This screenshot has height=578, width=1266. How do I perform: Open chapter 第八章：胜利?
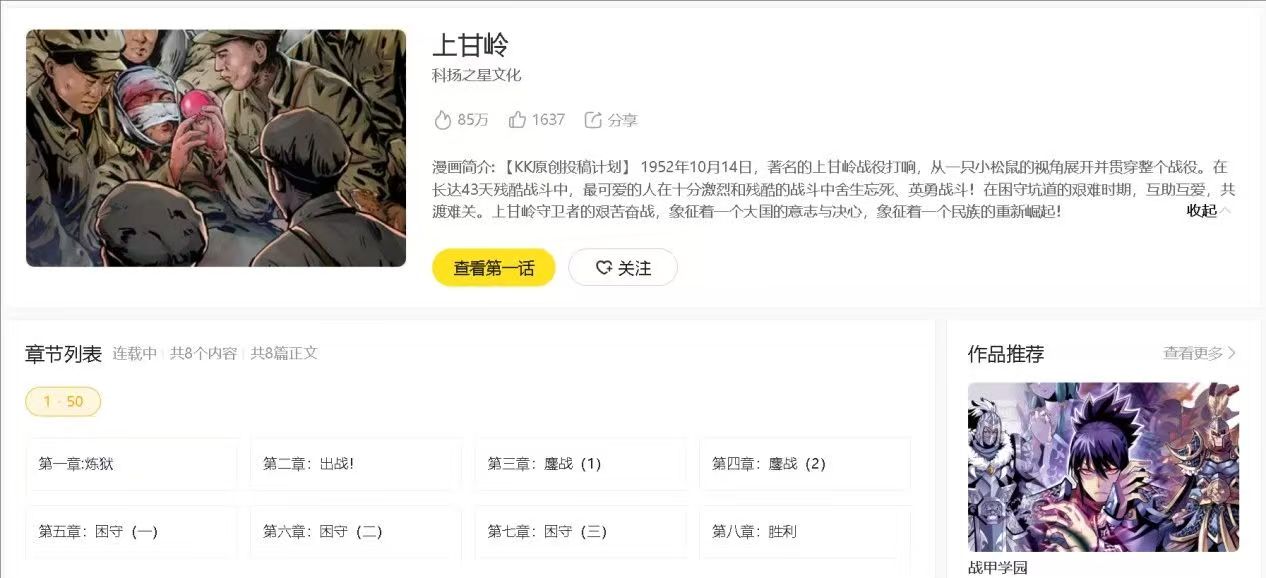805,532
